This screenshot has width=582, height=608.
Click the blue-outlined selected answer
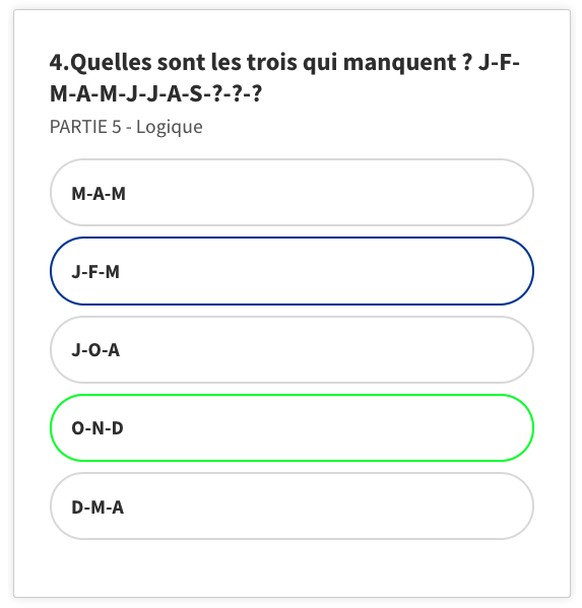tap(292, 271)
